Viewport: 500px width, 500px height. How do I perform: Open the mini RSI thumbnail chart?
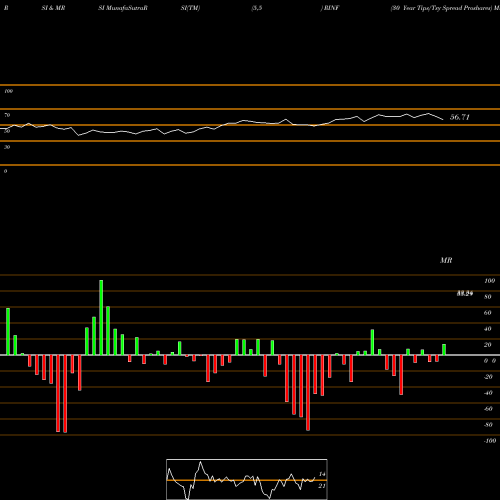247,479
